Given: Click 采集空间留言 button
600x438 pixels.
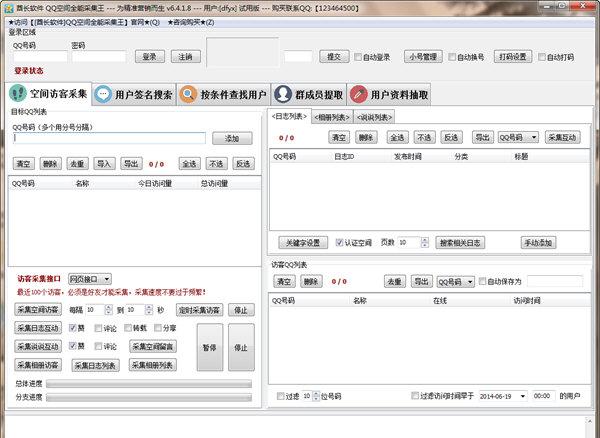Looking at the screenshot, I should 153,347.
